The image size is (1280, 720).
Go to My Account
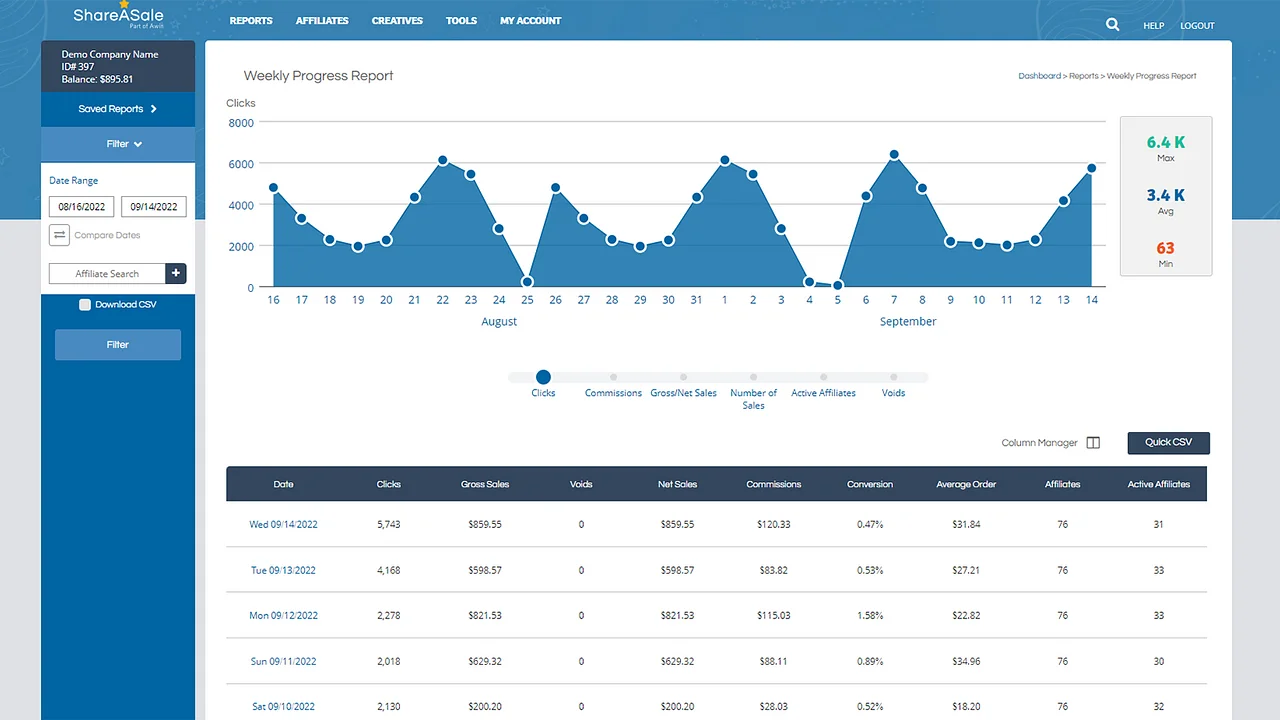530,20
